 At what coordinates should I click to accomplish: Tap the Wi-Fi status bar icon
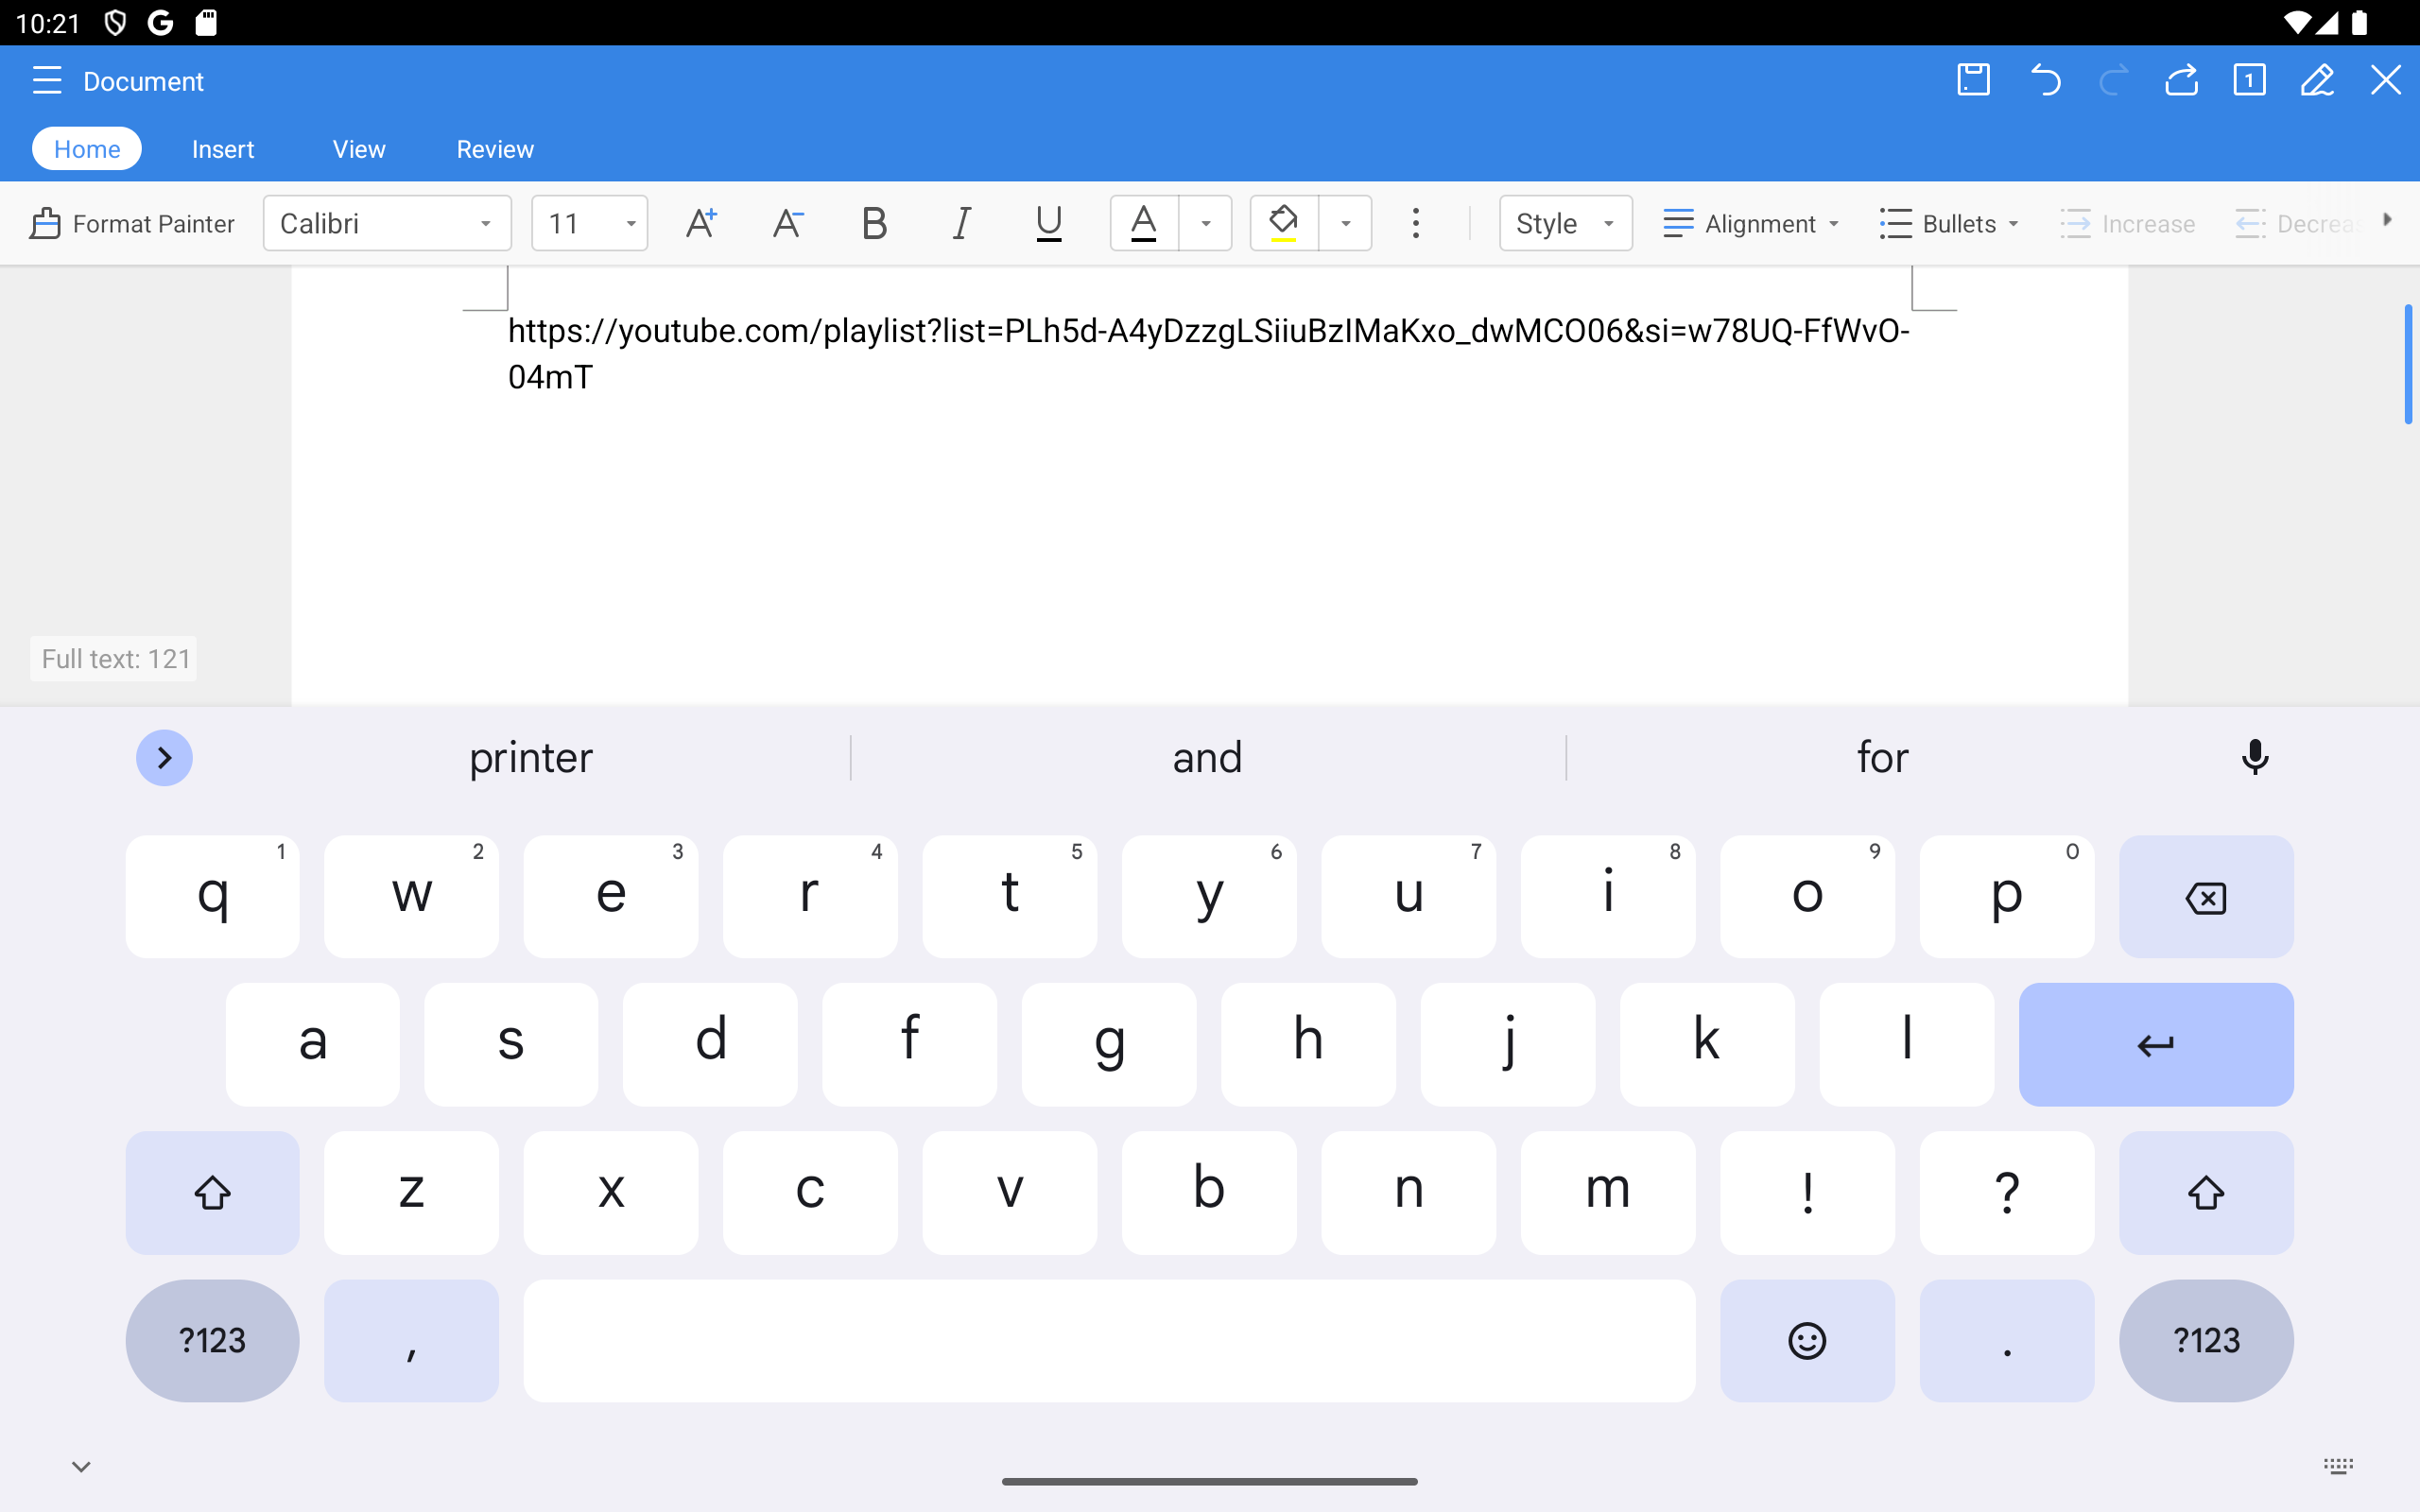point(2297,22)
